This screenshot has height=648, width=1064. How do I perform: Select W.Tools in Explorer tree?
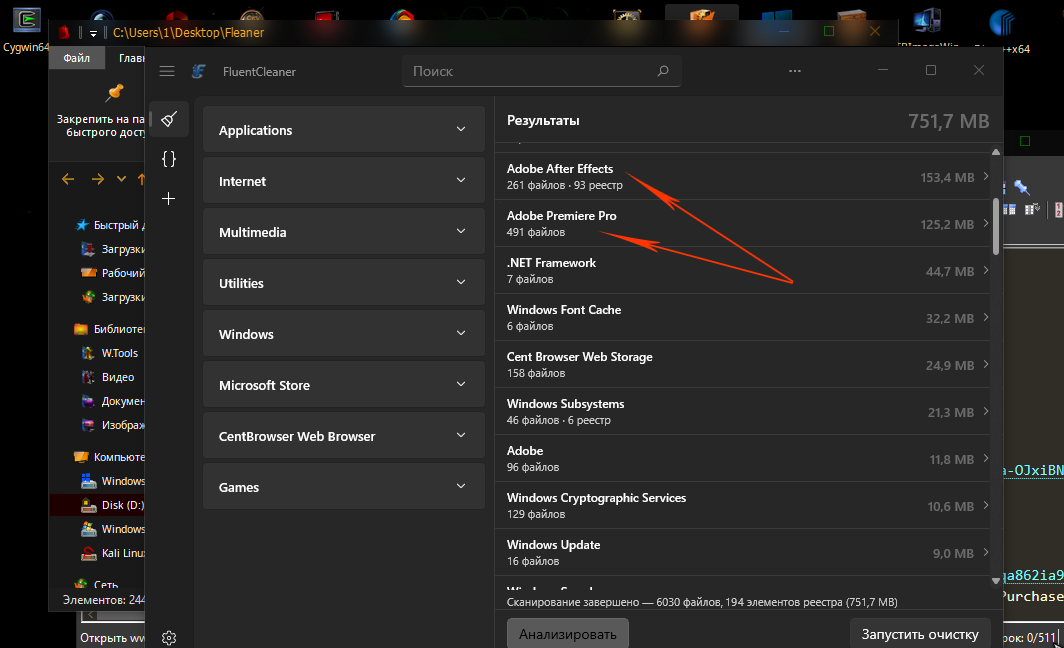[x=110, y=353]
